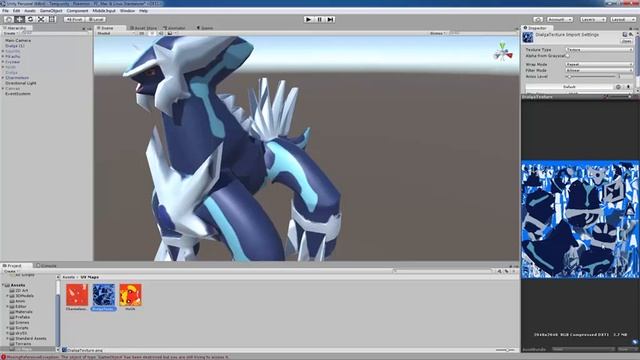
Task: Select the Charmeleon texture thumbnail
Action: [77, 295]
